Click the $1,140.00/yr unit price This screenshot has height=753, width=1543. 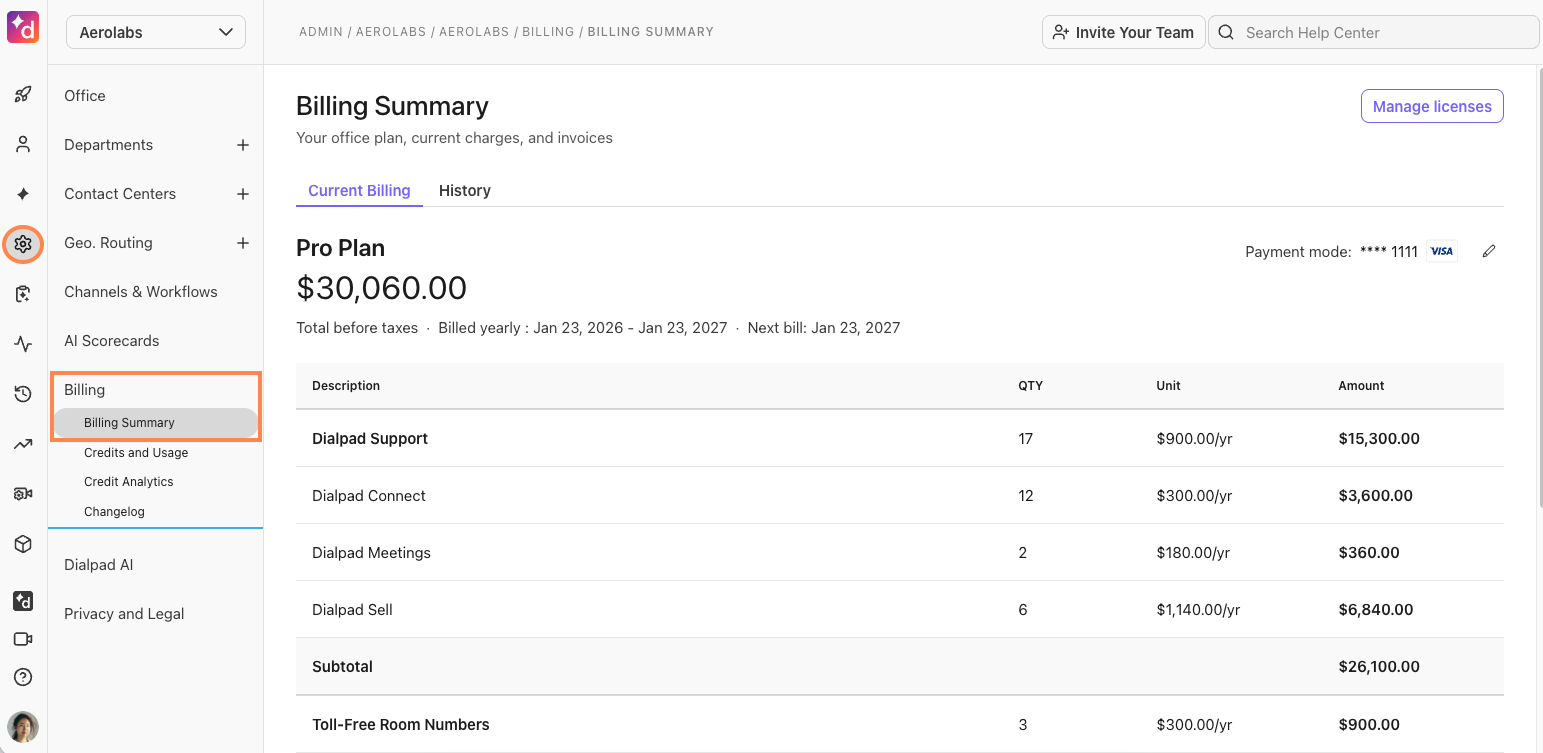(x=1198, y=610)
